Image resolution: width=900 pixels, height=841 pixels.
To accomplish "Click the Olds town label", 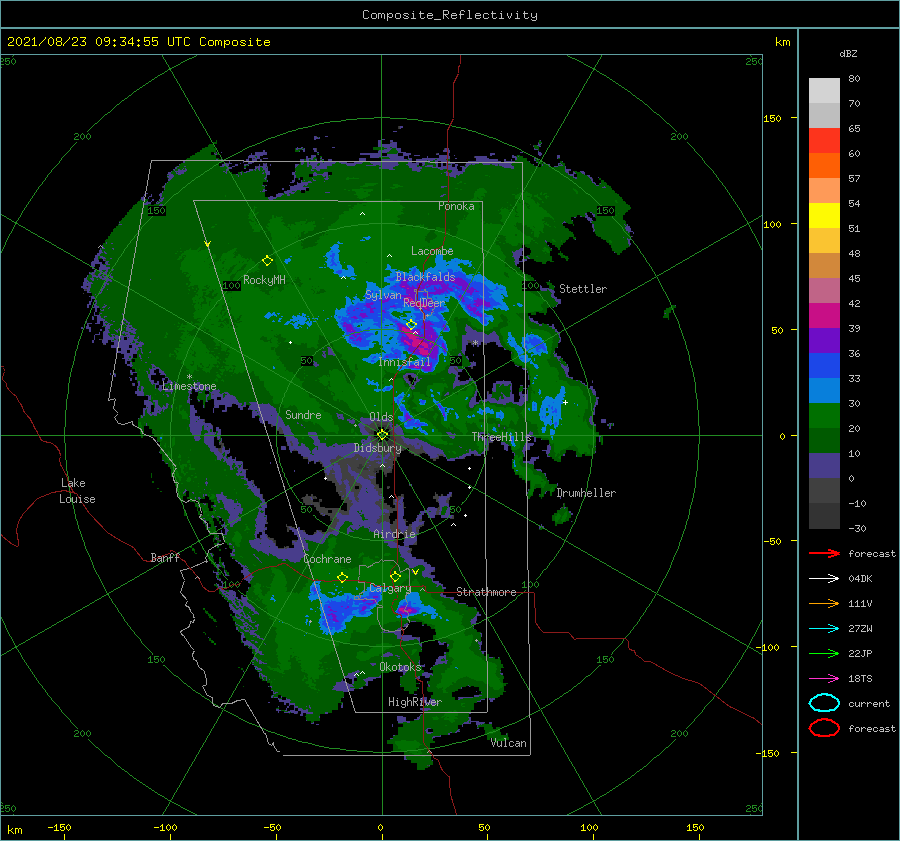I will [x=381, y=417].
